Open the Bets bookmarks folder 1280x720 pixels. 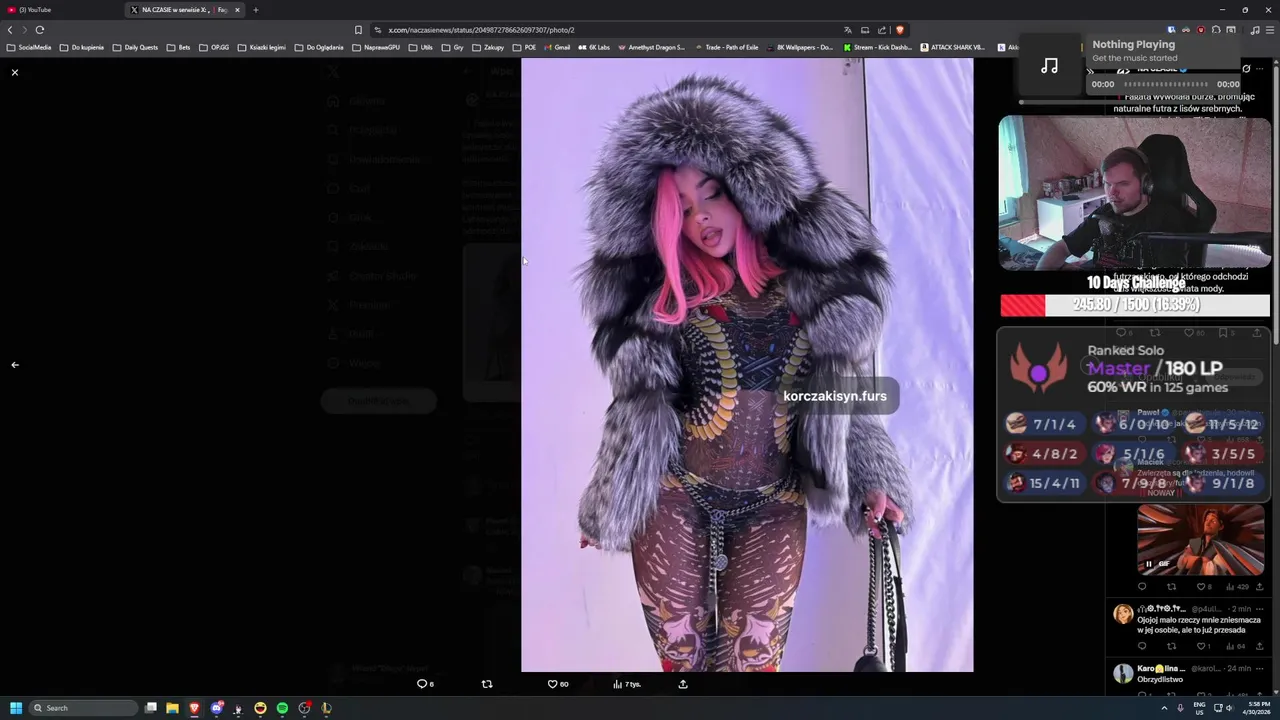coord(179,47)
